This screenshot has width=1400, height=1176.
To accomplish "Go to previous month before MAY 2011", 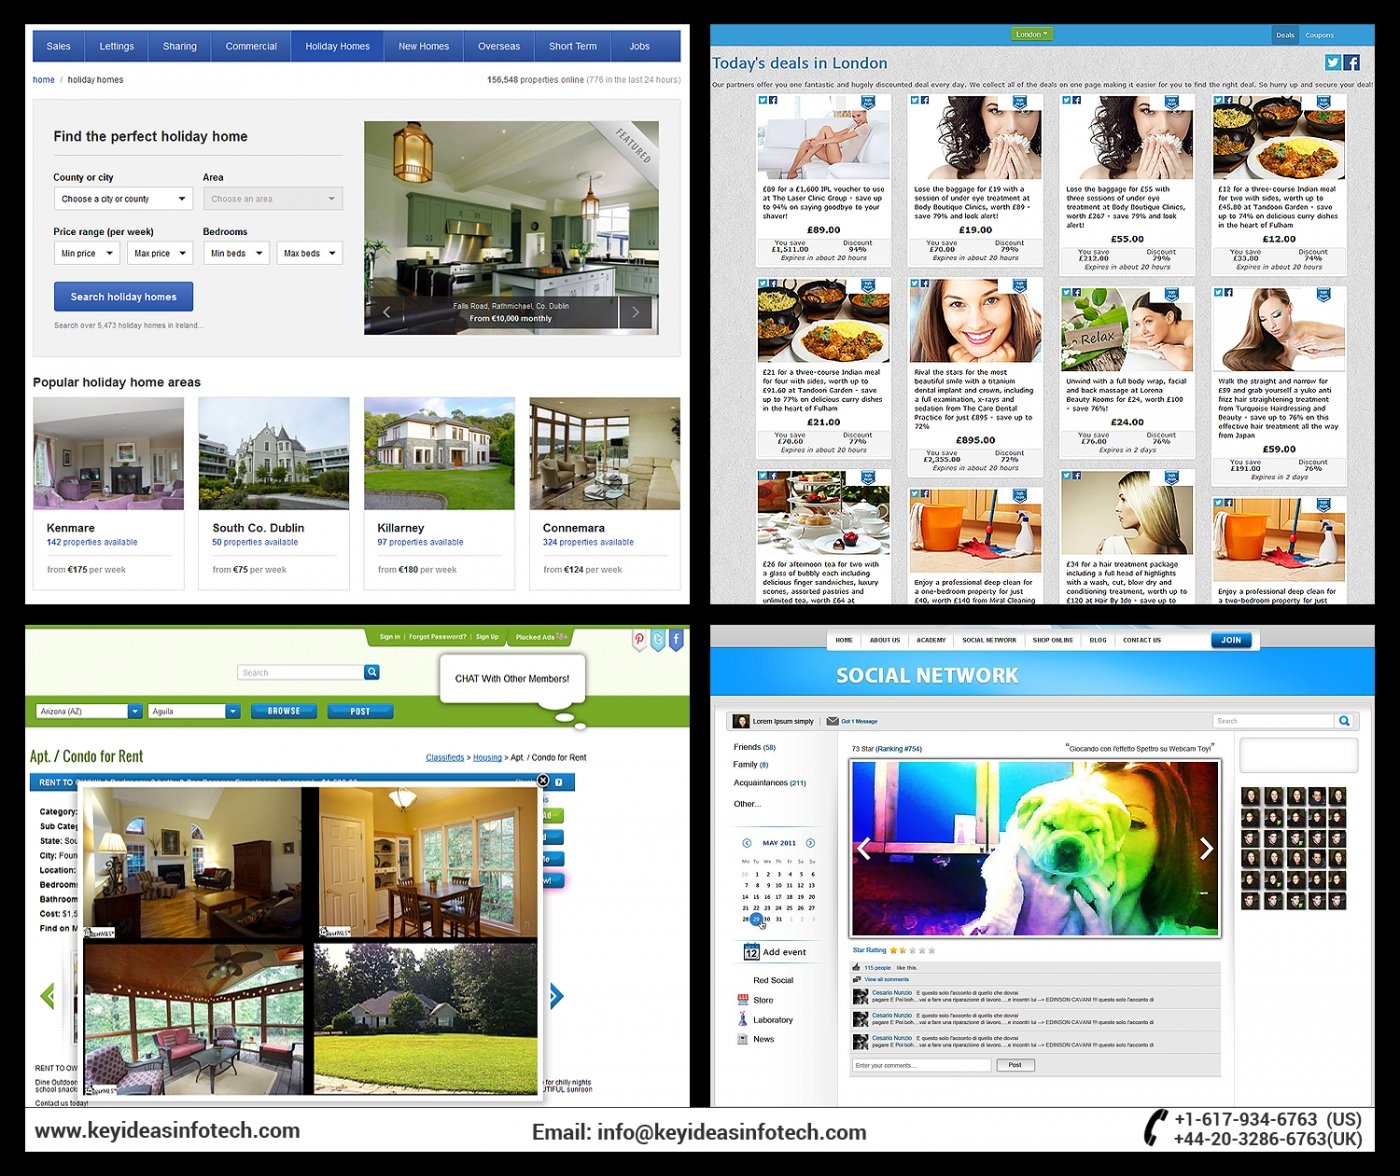I will (746, 843).
